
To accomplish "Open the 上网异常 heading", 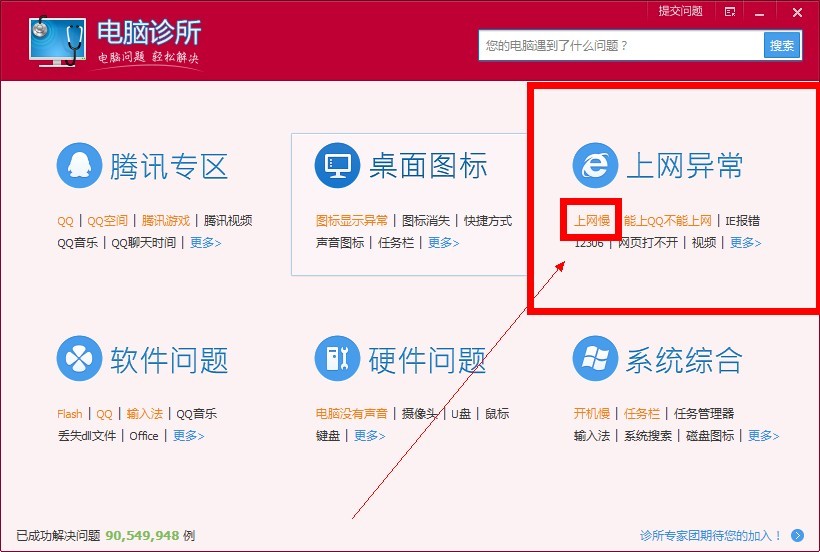I will click(x=685, y=166).
